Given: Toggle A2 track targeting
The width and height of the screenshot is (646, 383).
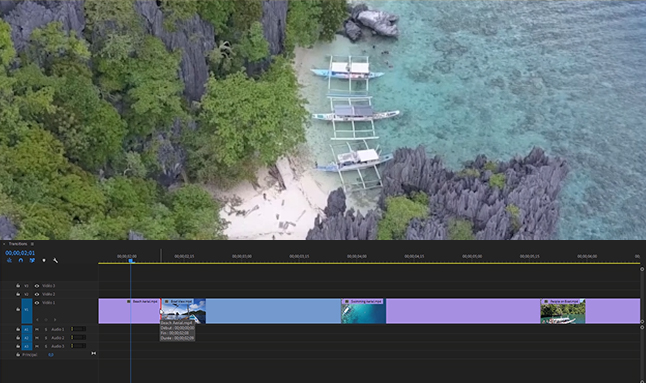Looking at the screenshot, I should (x=26, y=338).
